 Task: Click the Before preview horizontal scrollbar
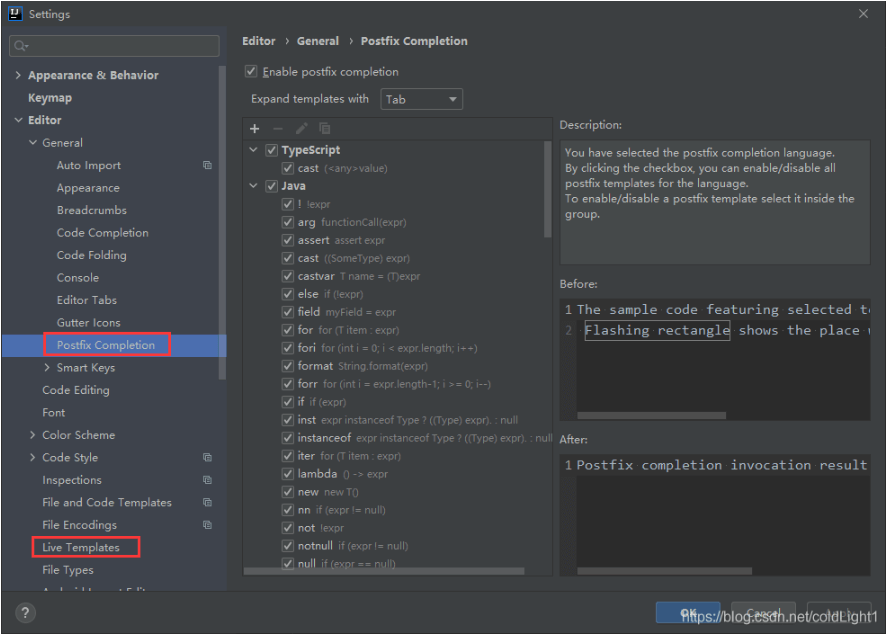[651, 415]
